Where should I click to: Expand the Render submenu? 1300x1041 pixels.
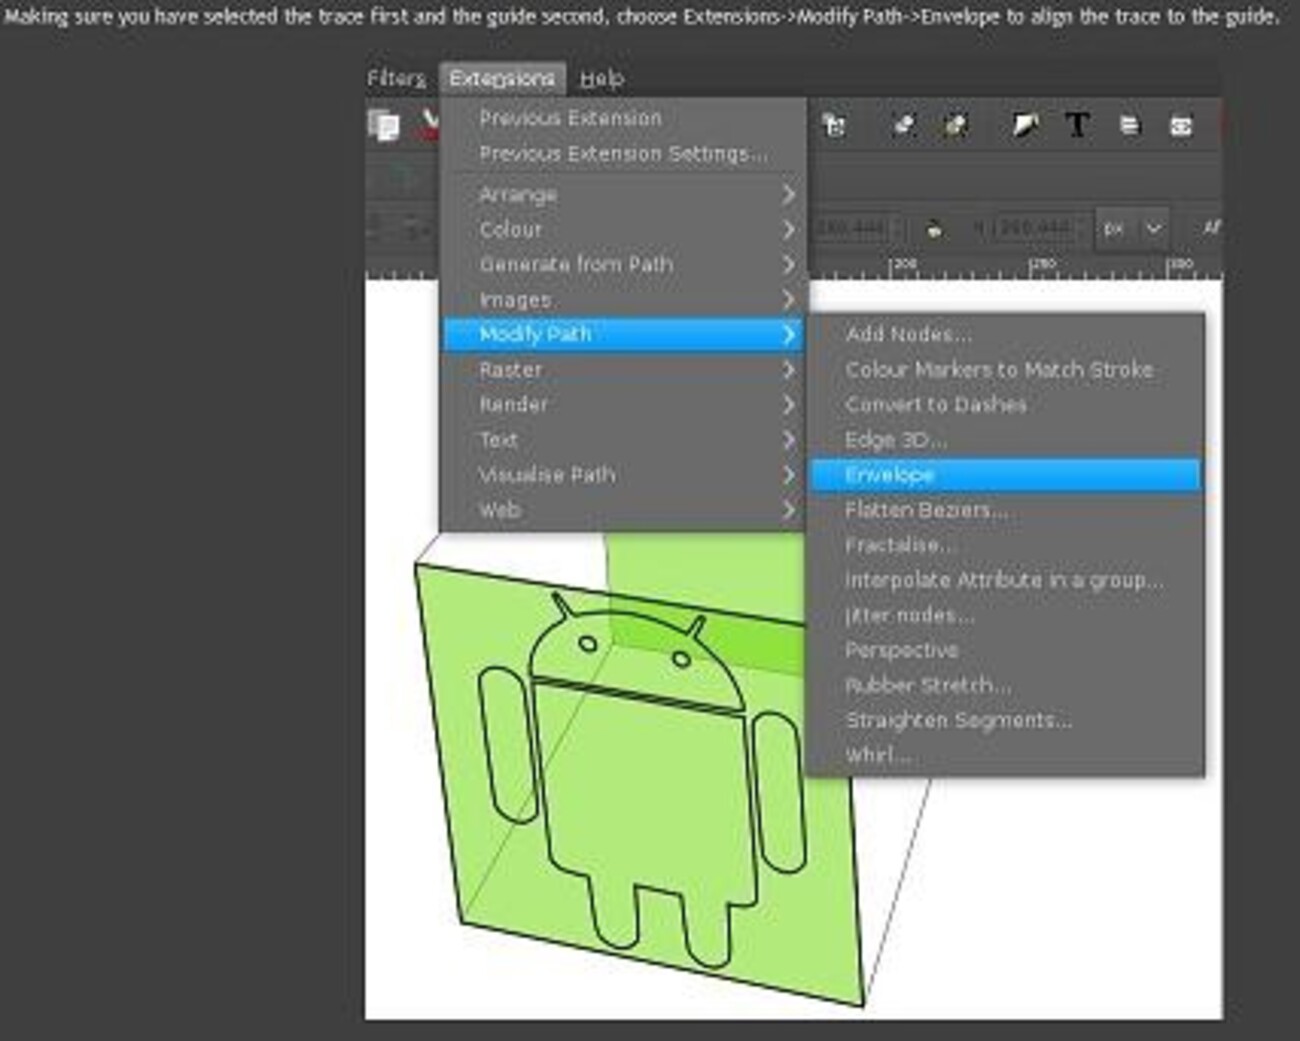pos(624,404)
